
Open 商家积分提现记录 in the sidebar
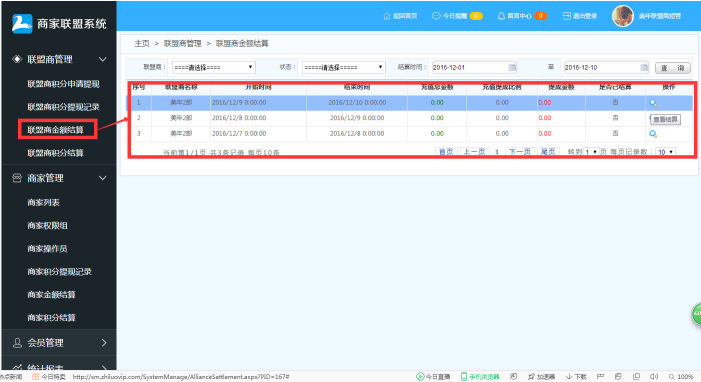click(x=59, y=272)
